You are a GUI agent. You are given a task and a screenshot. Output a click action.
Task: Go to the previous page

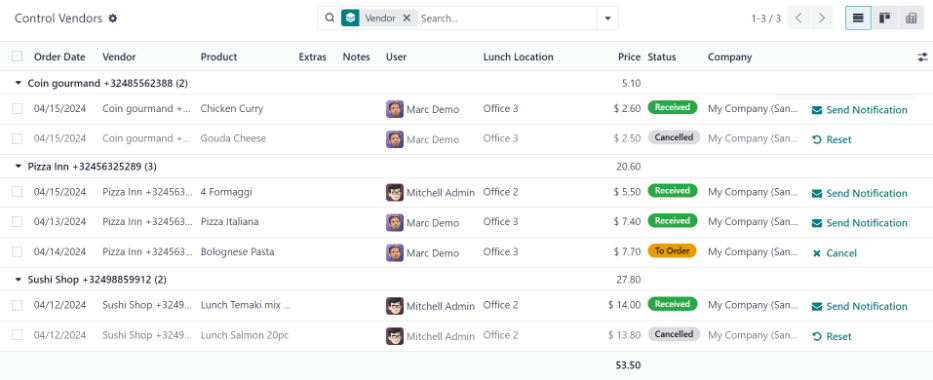(x=799, y=18)
